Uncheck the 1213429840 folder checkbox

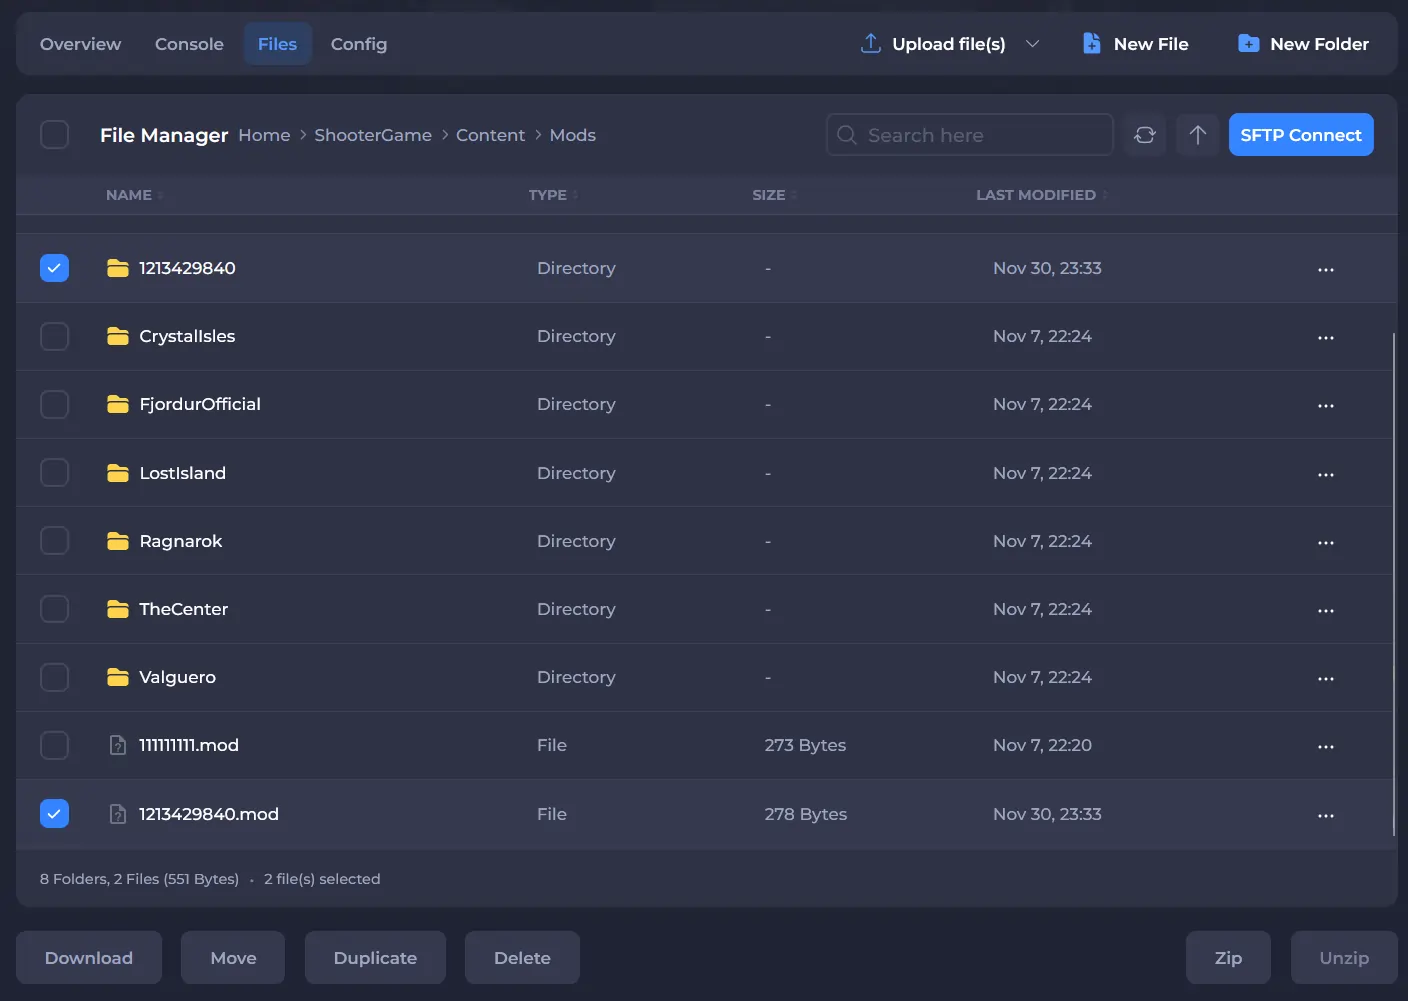tap(54, 268)
